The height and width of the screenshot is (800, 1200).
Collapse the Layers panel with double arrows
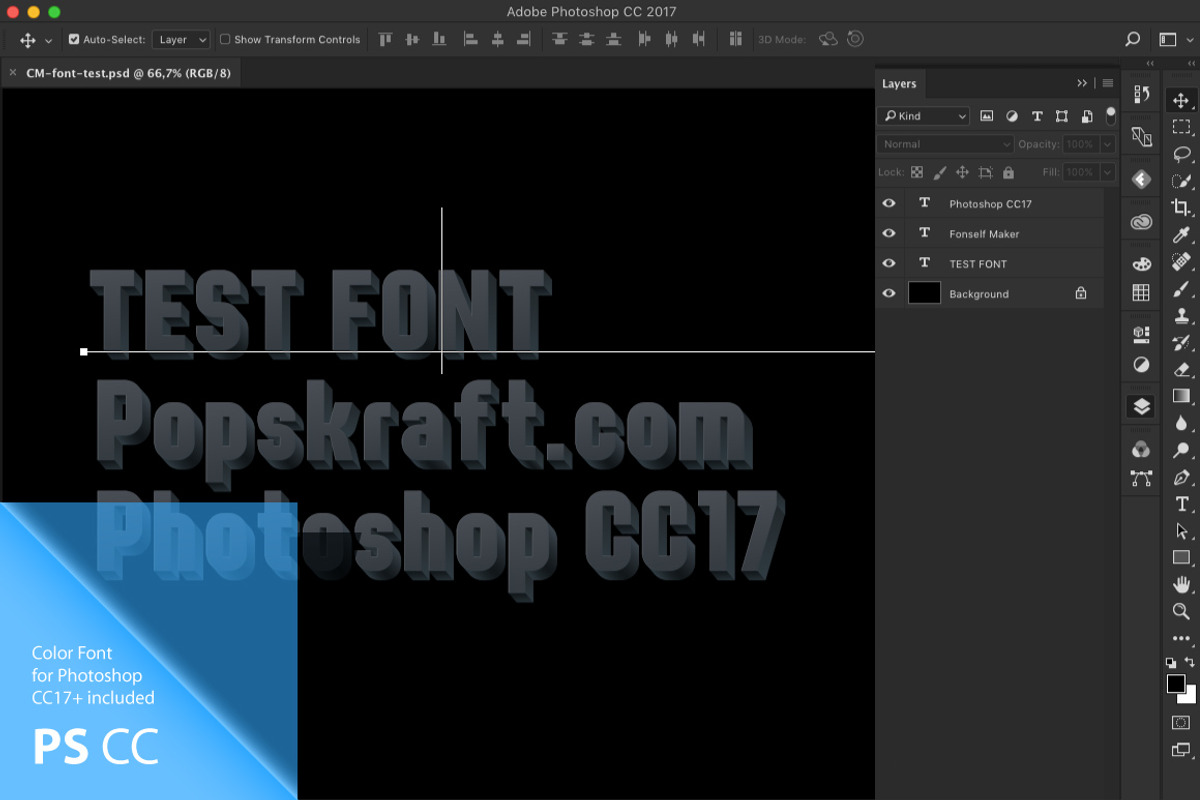[x=1082, y=83]
